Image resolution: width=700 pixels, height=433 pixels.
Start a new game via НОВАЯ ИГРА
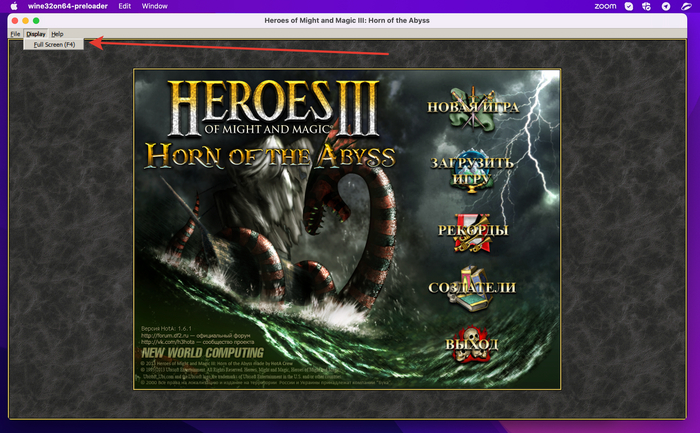click(x=473, y=107)
